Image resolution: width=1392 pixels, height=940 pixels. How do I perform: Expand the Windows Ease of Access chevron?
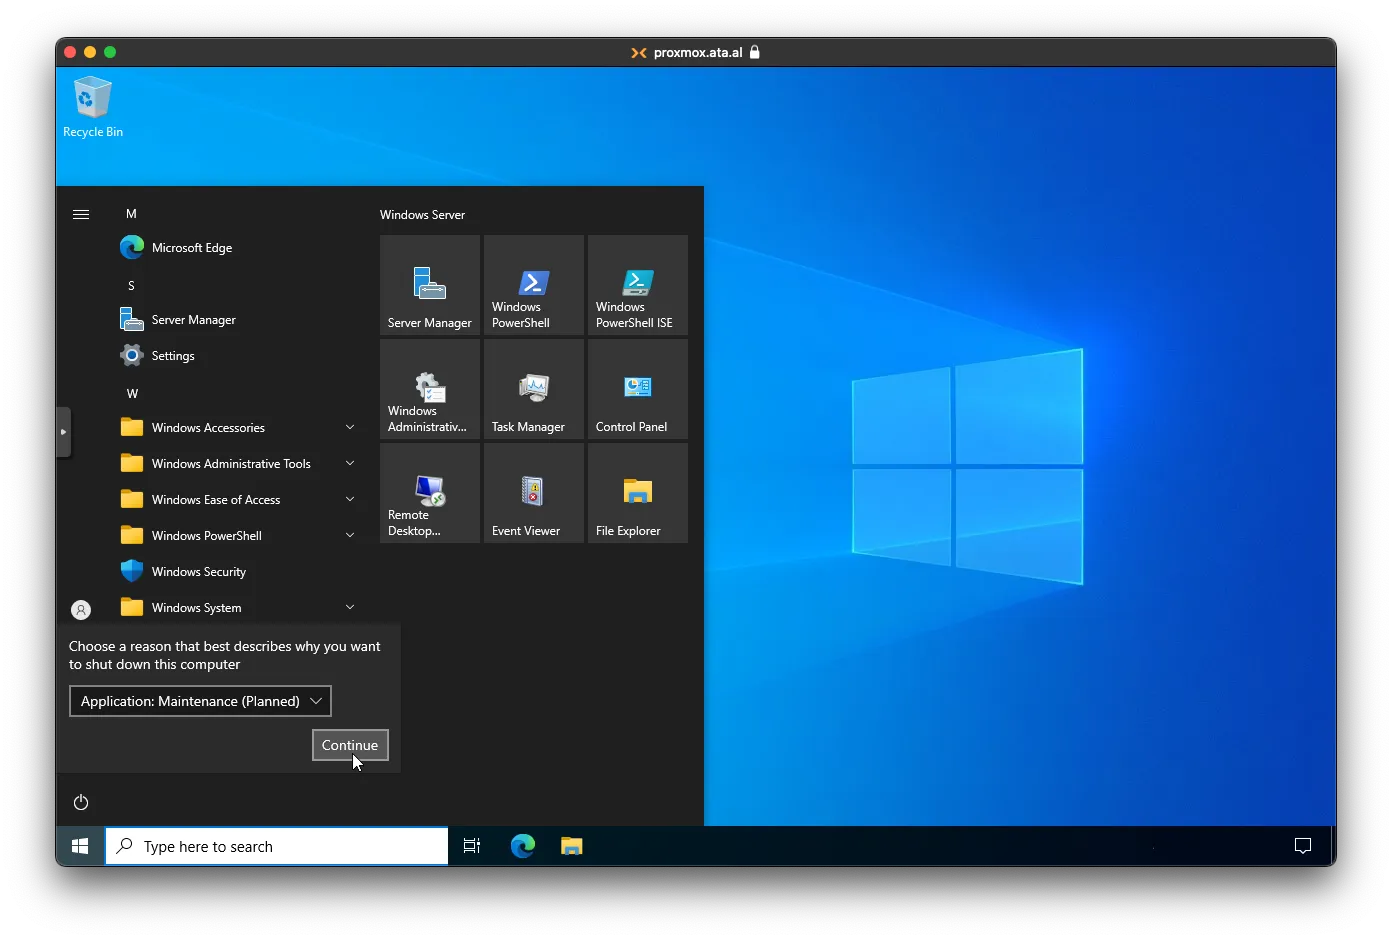tap(350, 500)
